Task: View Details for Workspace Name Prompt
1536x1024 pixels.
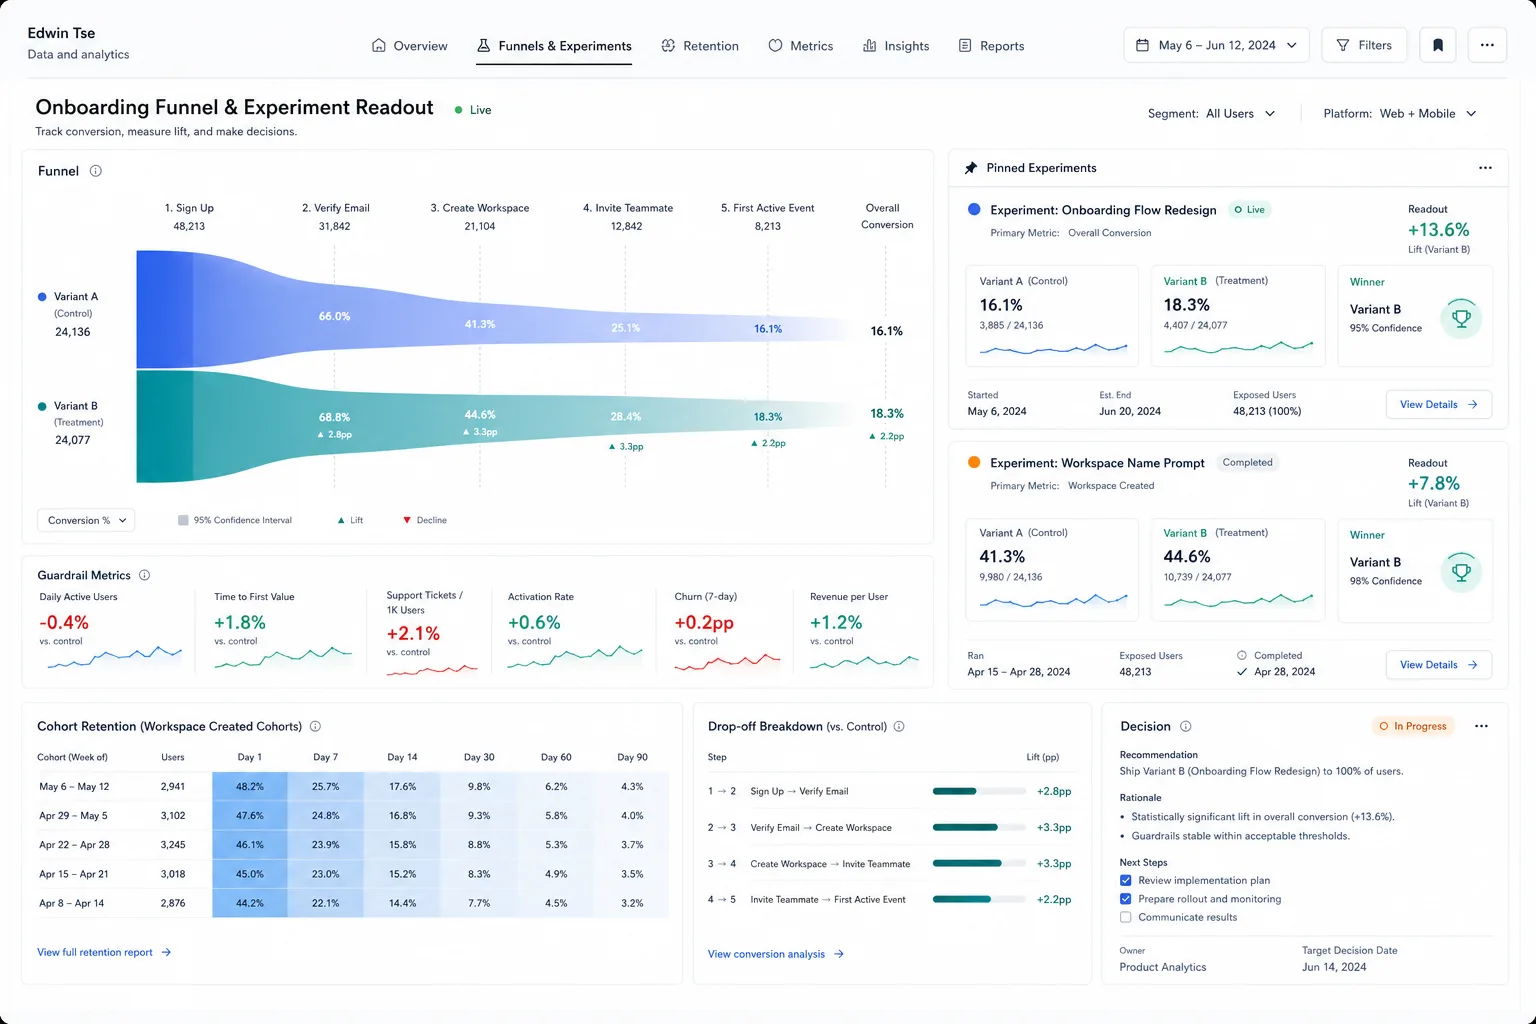Action: pyautogui.click(x=1439, y=665)
